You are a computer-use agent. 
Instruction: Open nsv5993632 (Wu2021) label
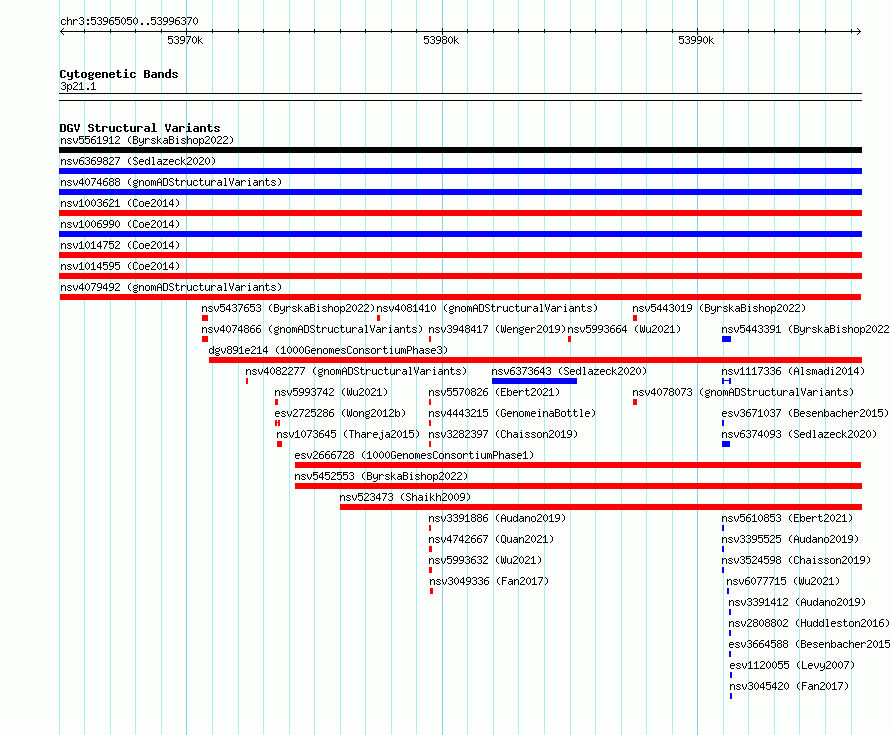click(x=485, y=560)
